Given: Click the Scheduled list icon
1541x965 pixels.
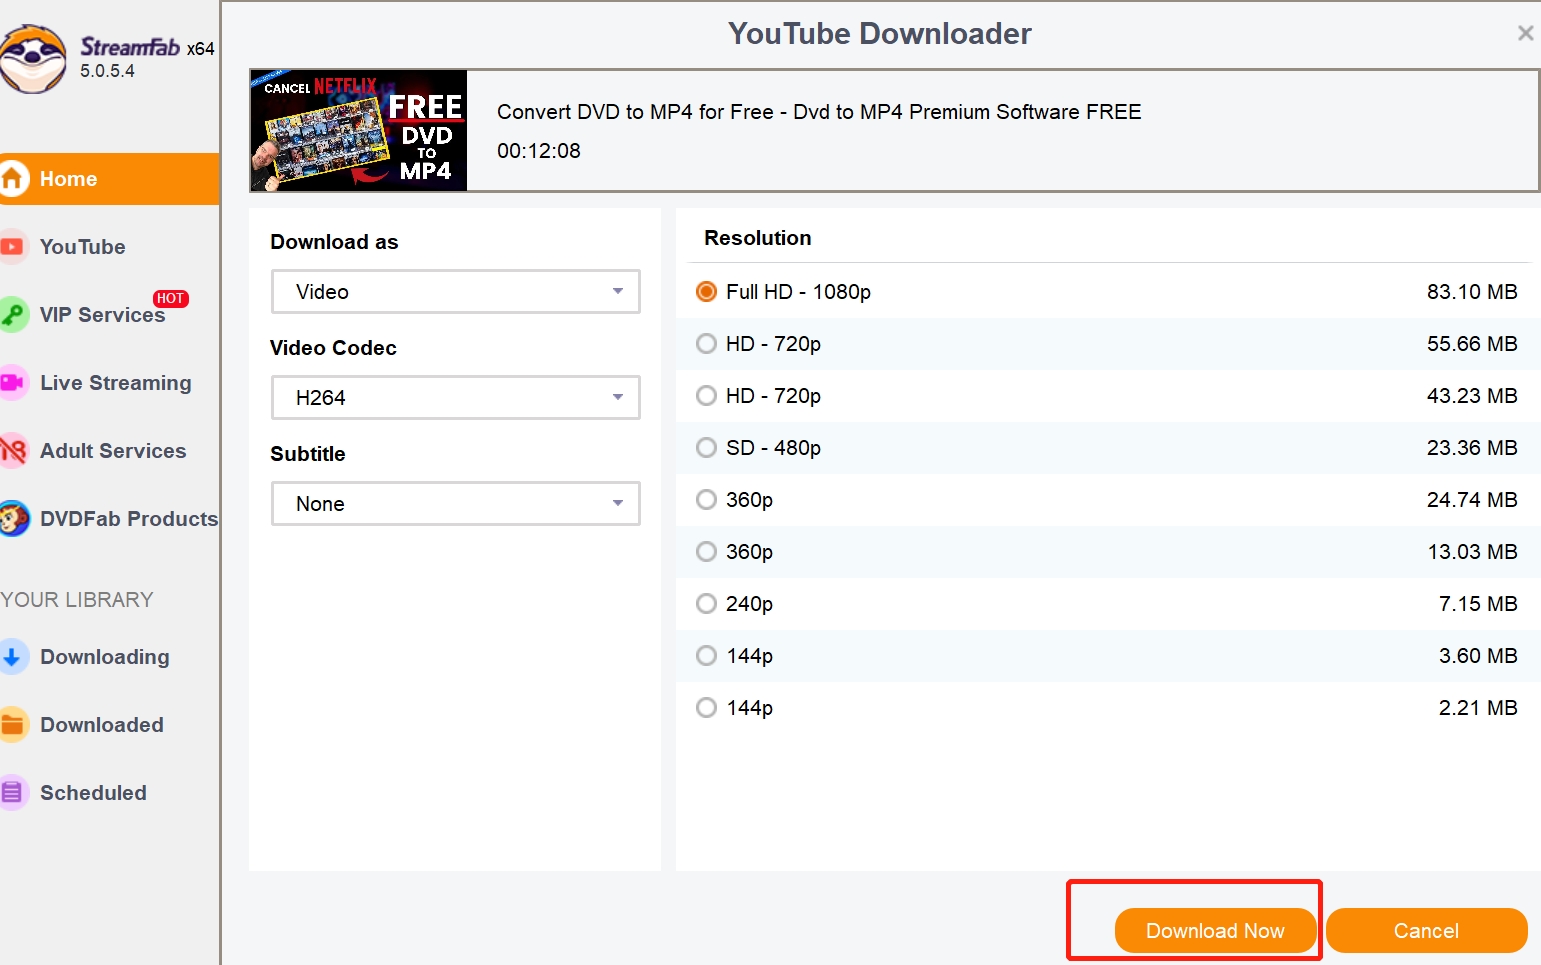Looking at the screenshot, I should (12, 793).
